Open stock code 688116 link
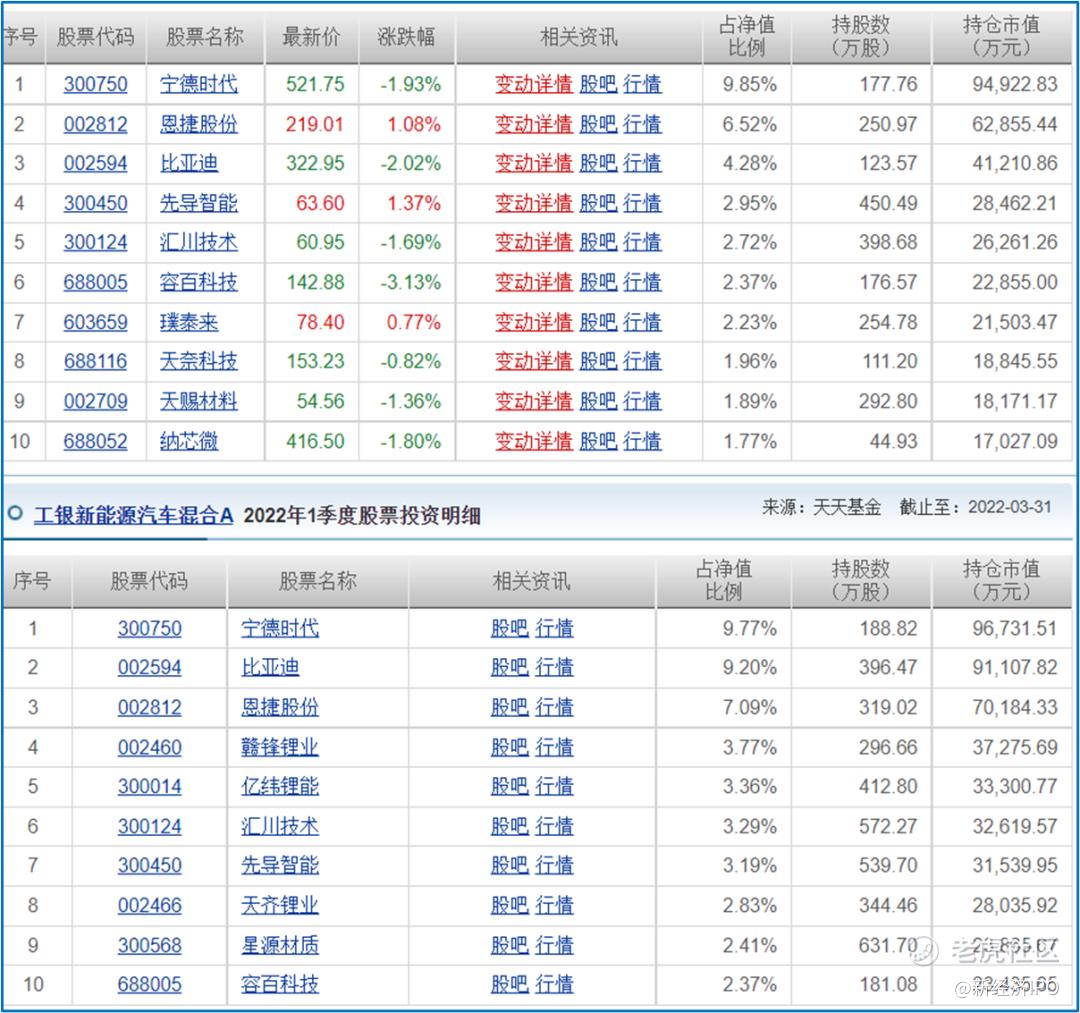This screenshot has height=1013, width=1080. tap(96, 362)
